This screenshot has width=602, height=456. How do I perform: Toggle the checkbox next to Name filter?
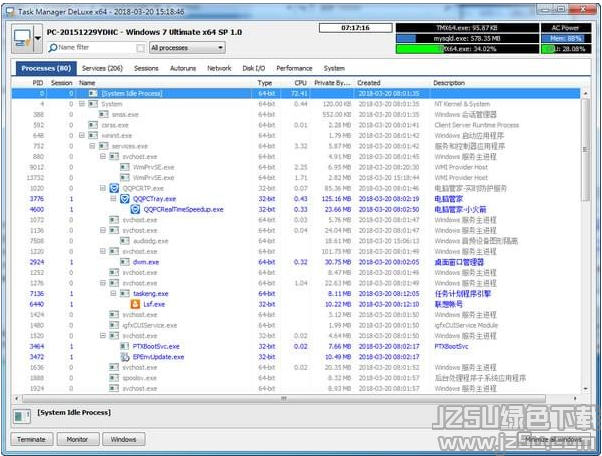coord(141,48)
